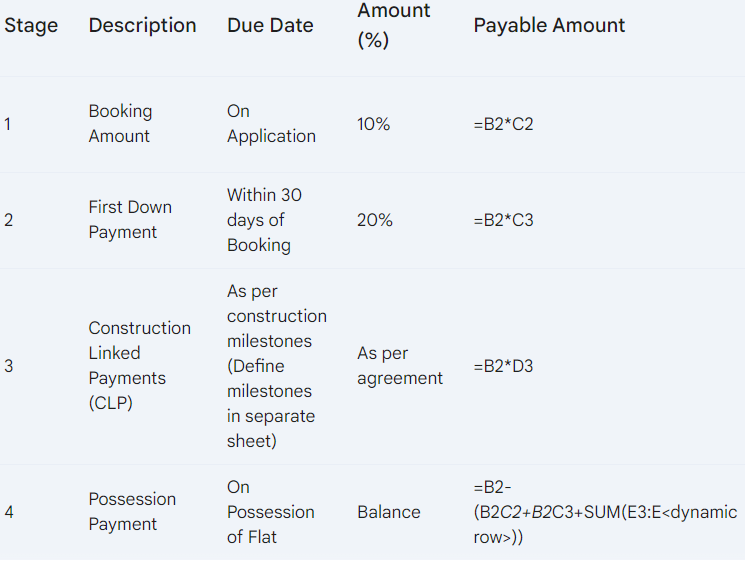Select the Booking Amount cell

[120, 124]
